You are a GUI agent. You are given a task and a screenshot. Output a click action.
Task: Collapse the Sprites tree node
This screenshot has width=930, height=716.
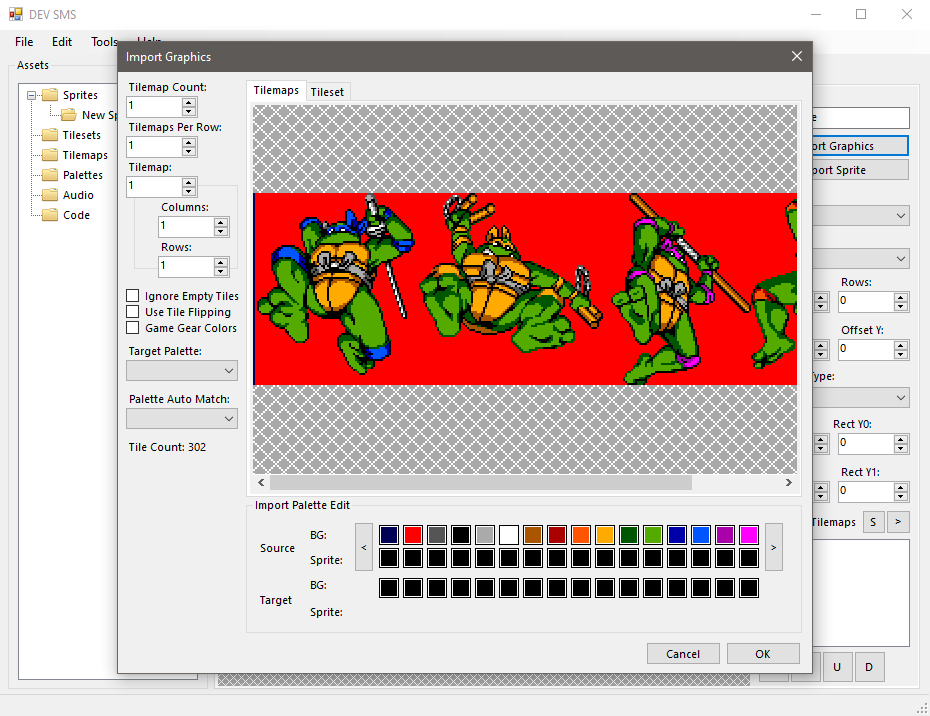click(x=32, y=95)
